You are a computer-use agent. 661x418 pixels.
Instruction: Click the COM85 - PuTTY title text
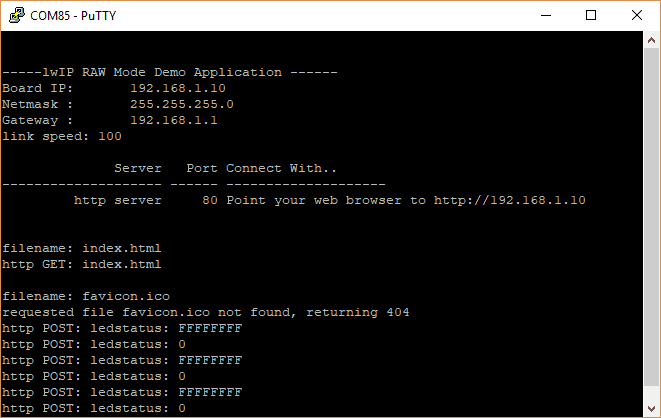pos(69,15)
